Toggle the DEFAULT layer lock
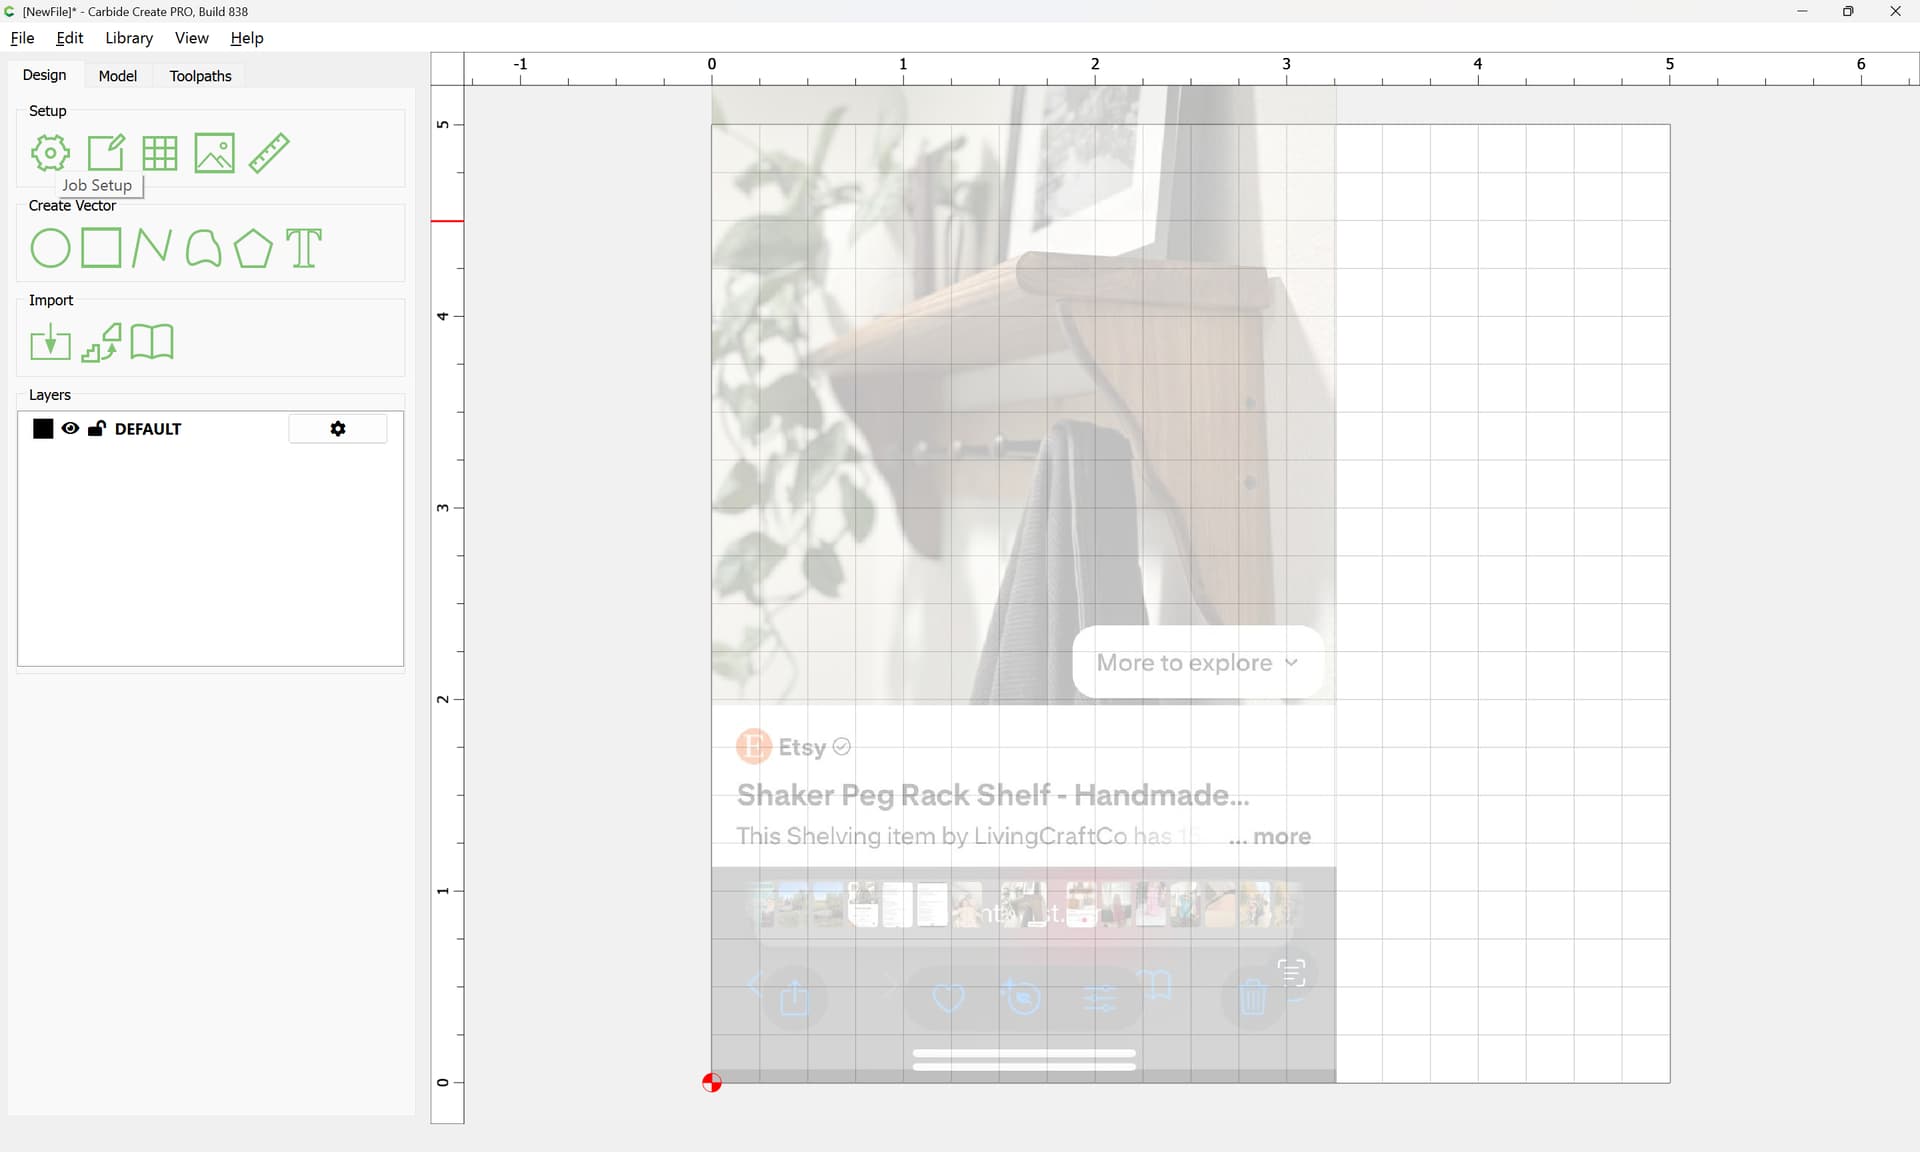Image resolution: width=1920 pixels, height=1152 pixels. click(x=97, y=429)
